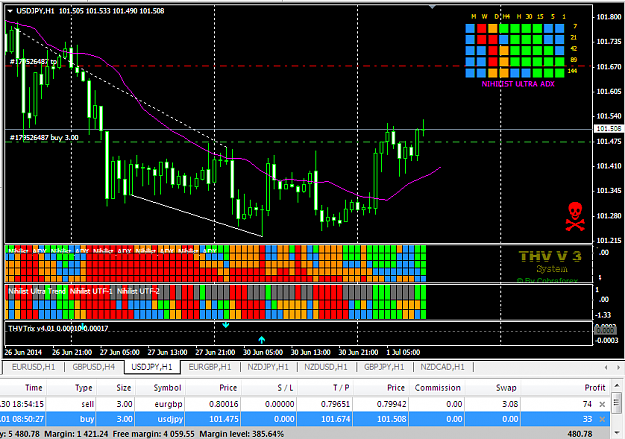Sort orders by the Size column header
The image size is (625, 439).
[x=124, y=388]
